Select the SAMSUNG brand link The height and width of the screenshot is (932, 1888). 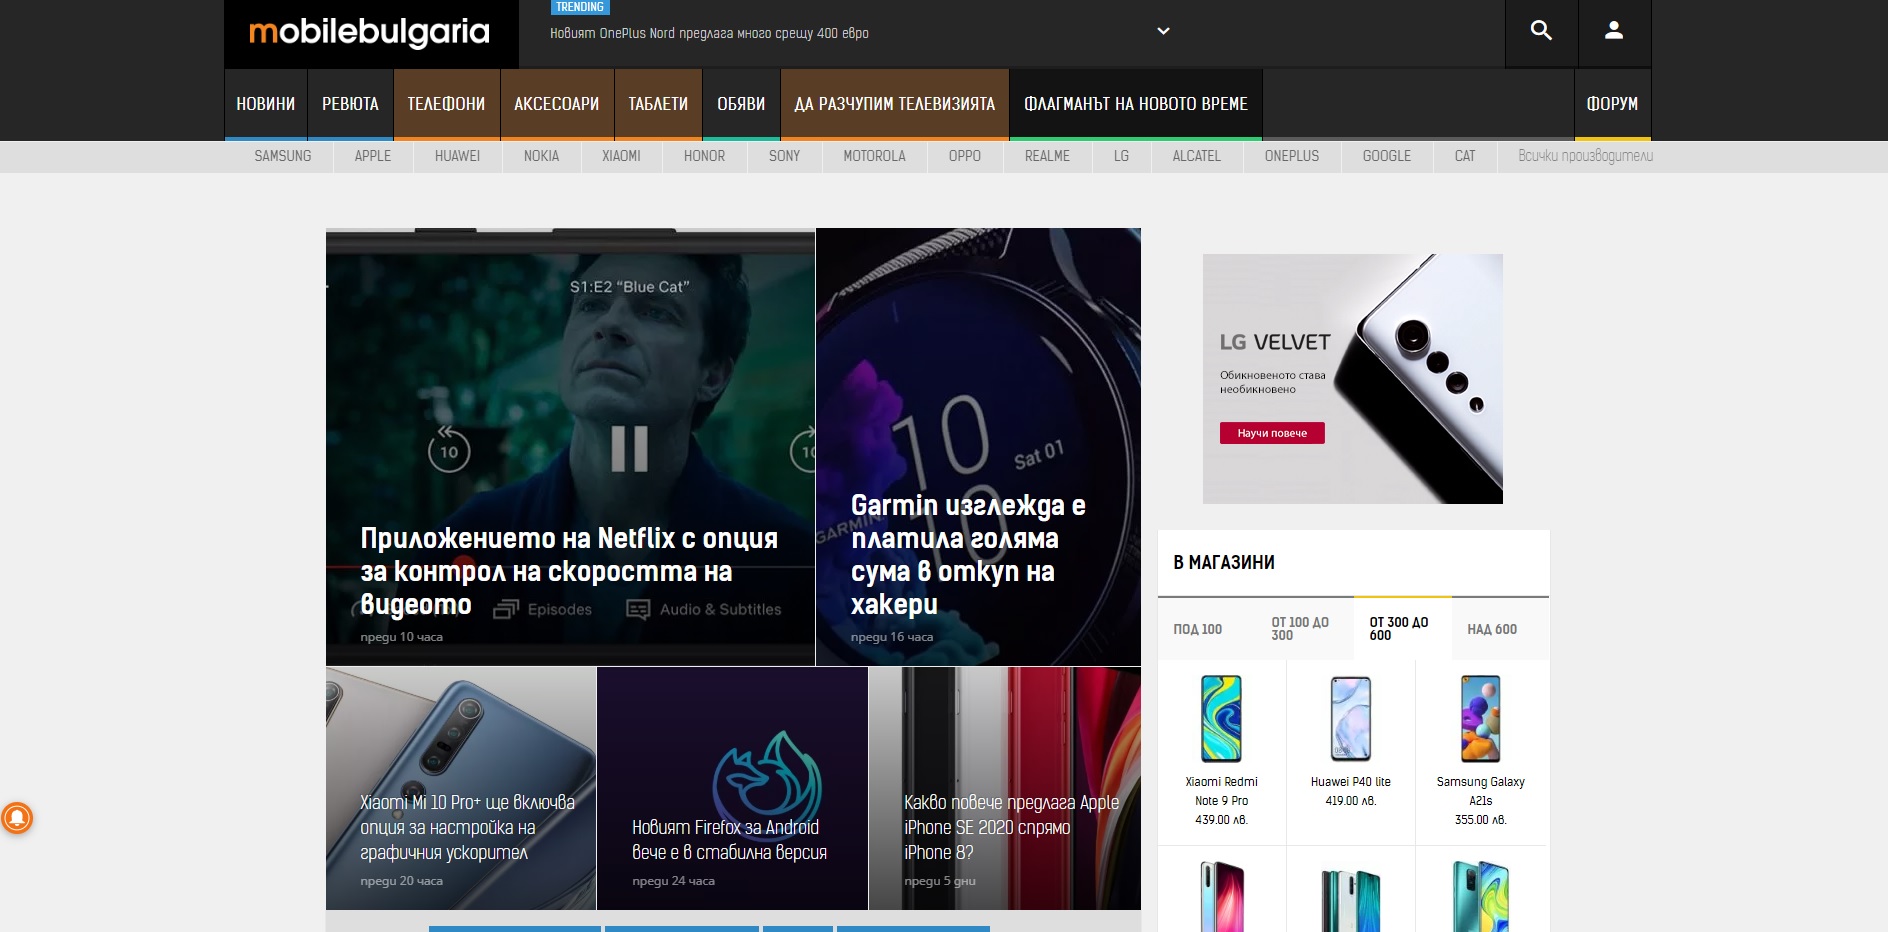pyautogui.click(x=283, y=156)
